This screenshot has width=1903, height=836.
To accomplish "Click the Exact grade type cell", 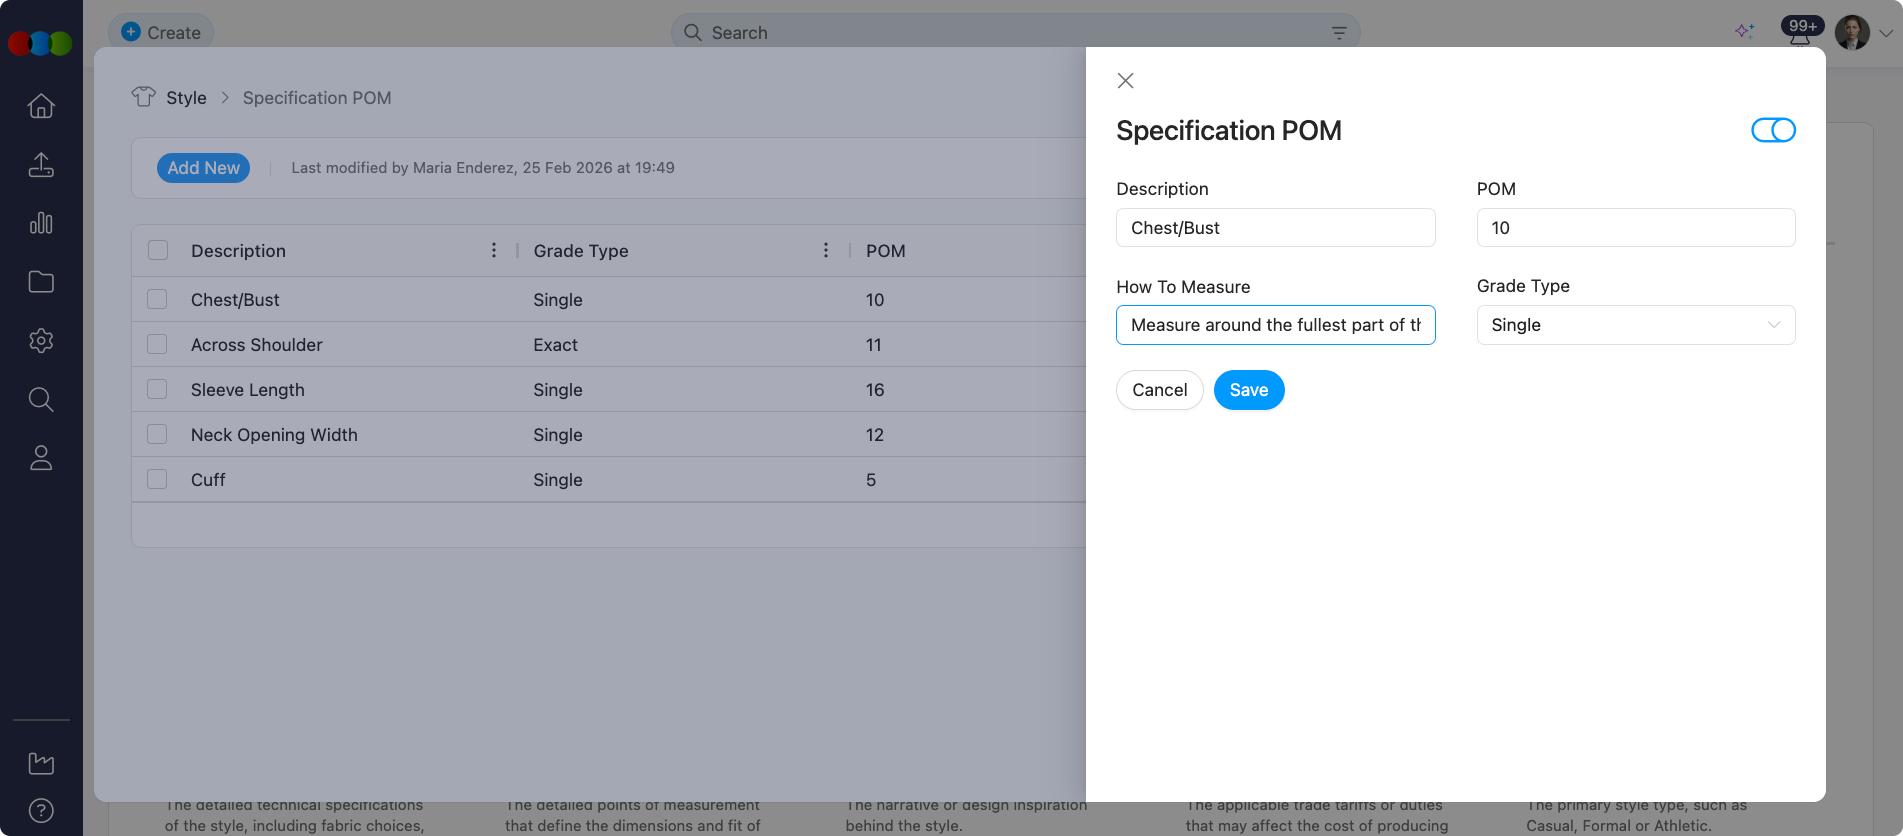I will (x=555, y=345).
